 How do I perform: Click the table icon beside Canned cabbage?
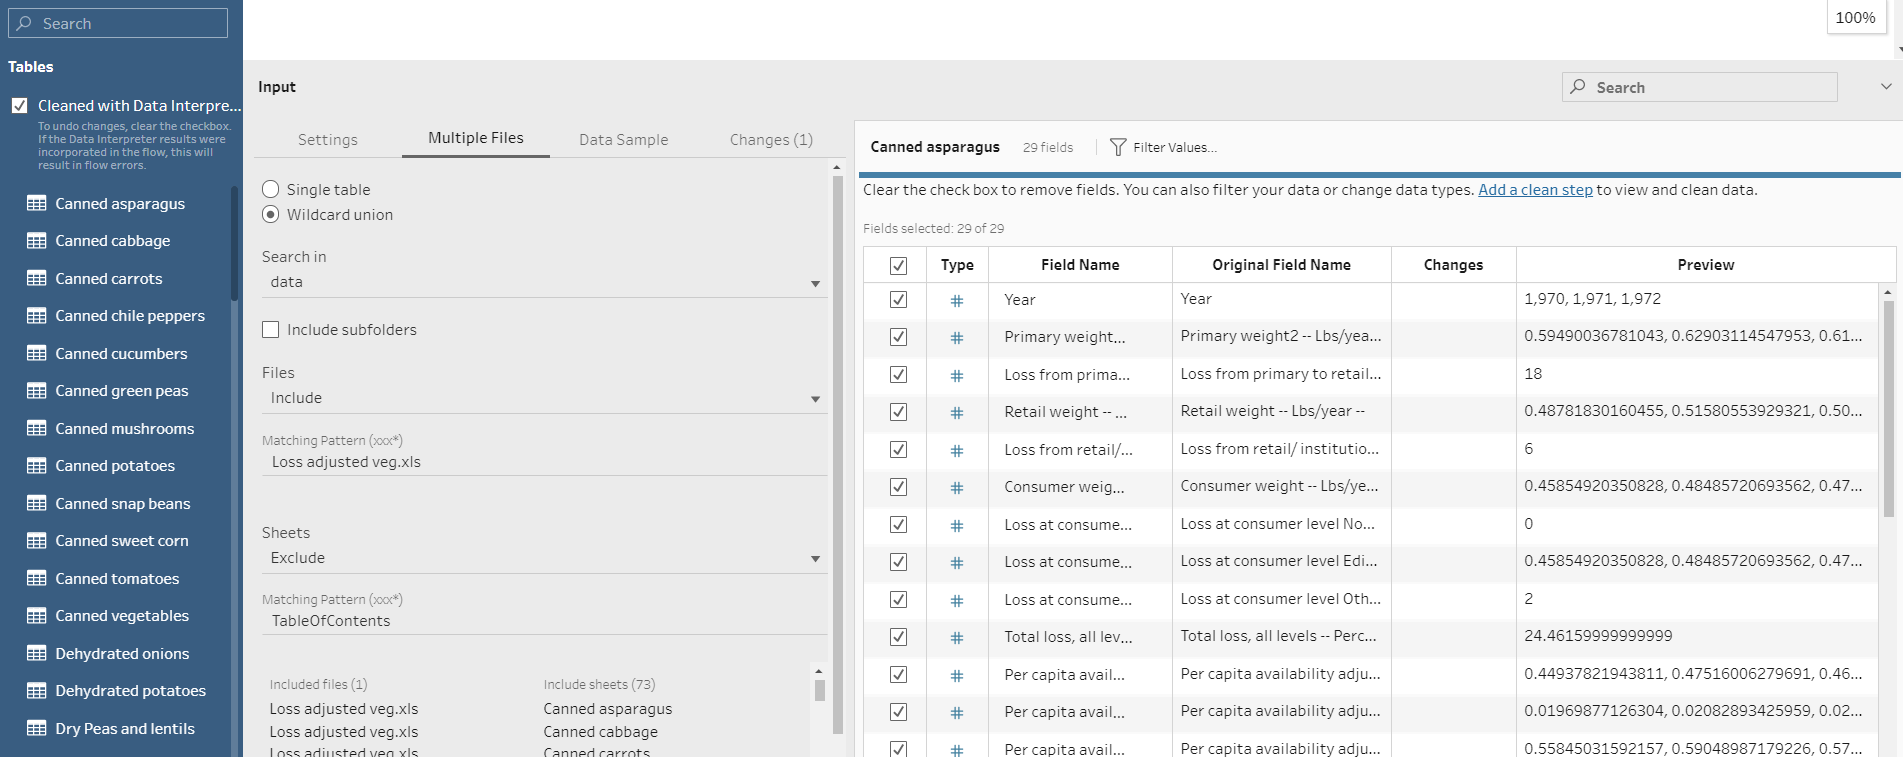coord(37,241)
